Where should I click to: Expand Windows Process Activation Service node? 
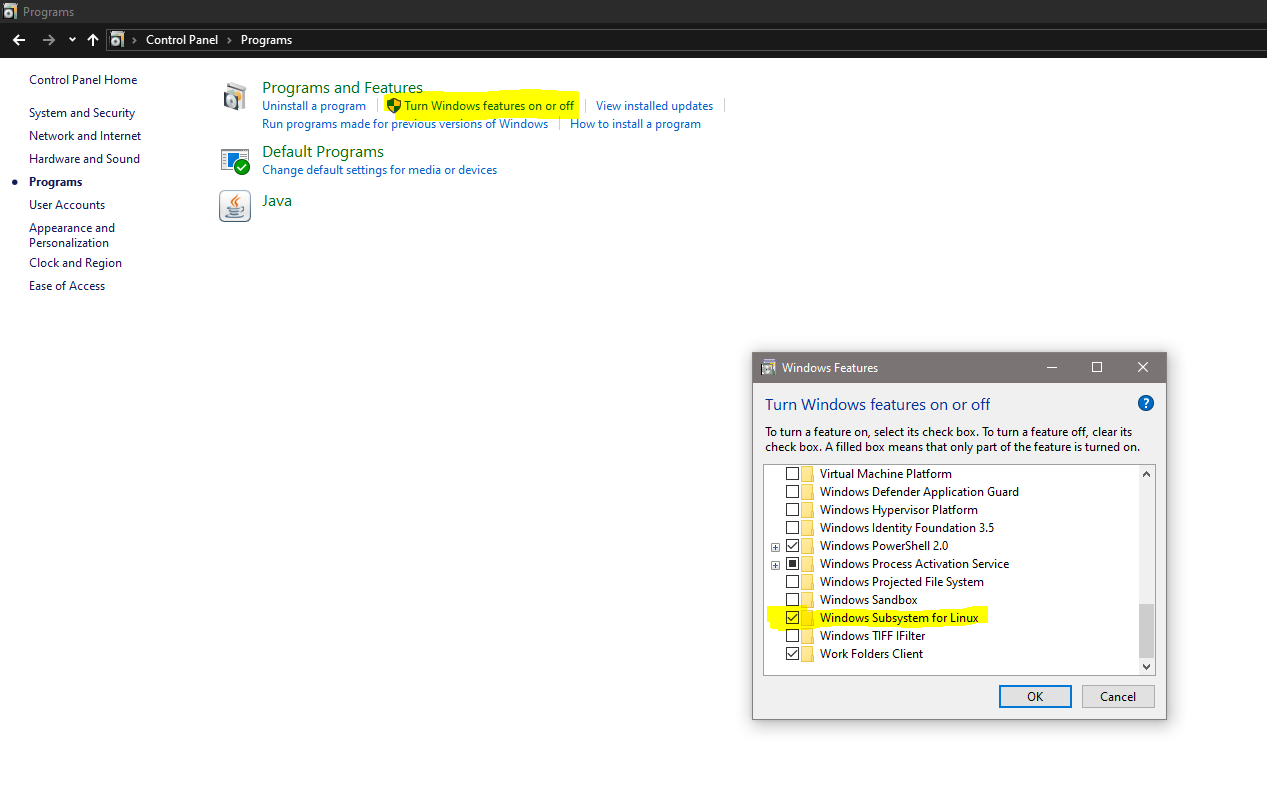click(x=775, y=565)
